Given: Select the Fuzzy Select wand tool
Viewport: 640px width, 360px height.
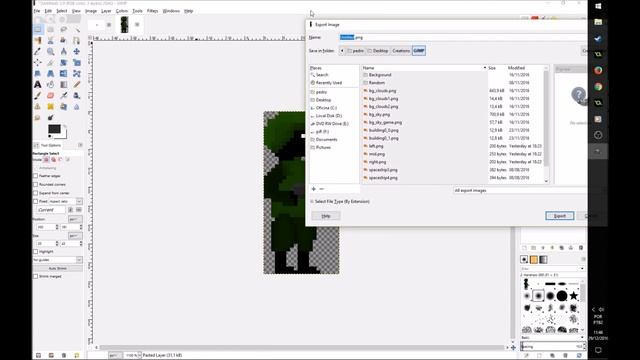Looking at the screenshot, I should (x=77, y=29).
